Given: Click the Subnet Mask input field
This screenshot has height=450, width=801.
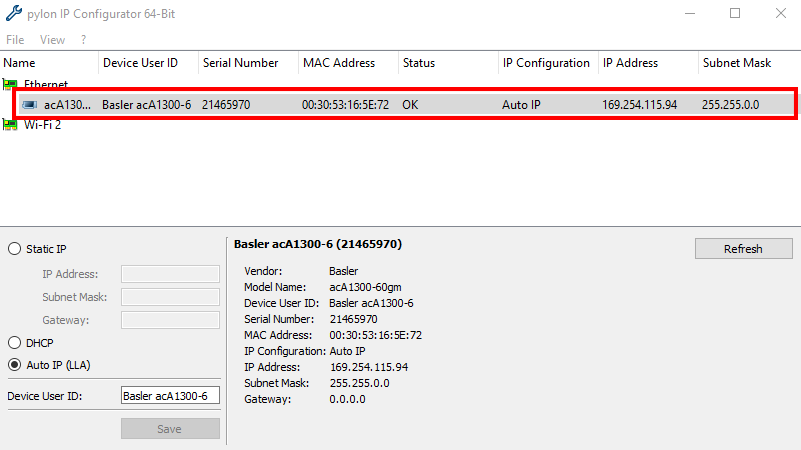Looking at the screenshot, I should (x=170, y=297).
